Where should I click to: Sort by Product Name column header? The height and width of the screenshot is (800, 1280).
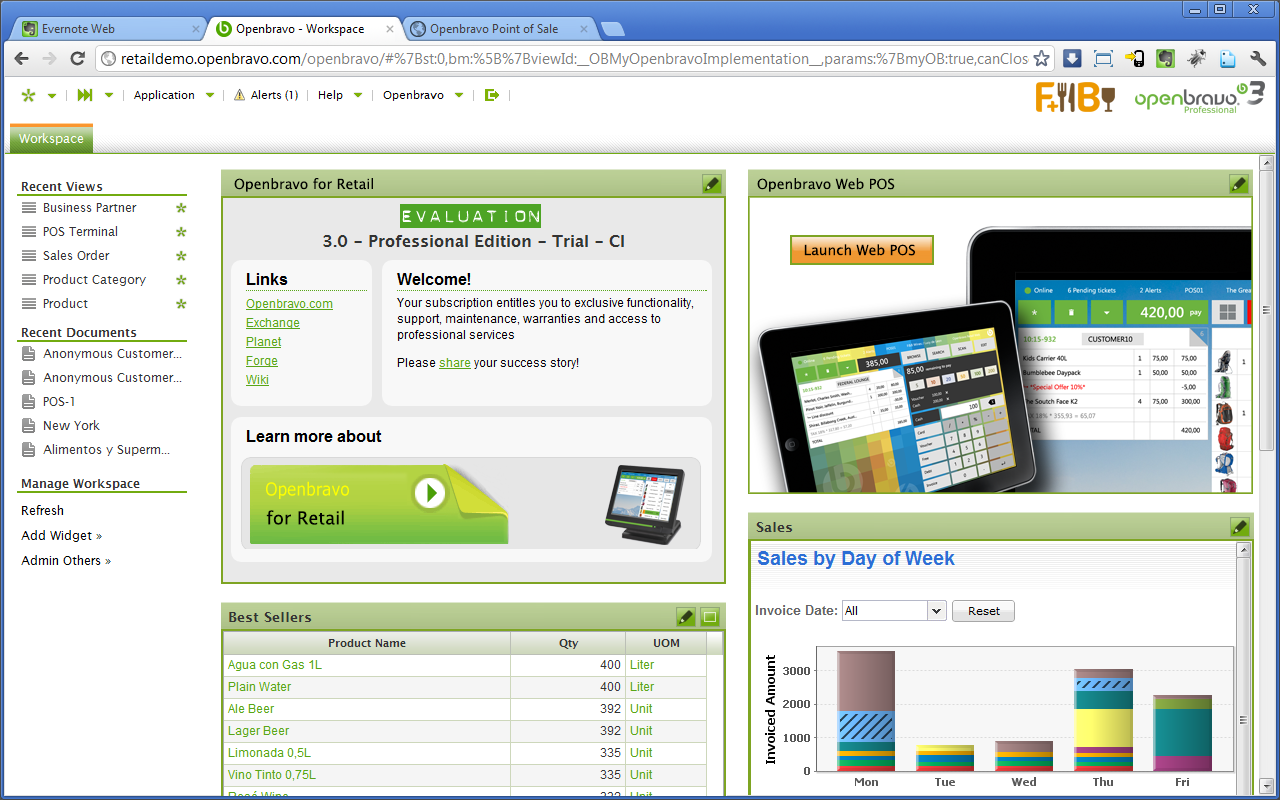tap(367, 643)
